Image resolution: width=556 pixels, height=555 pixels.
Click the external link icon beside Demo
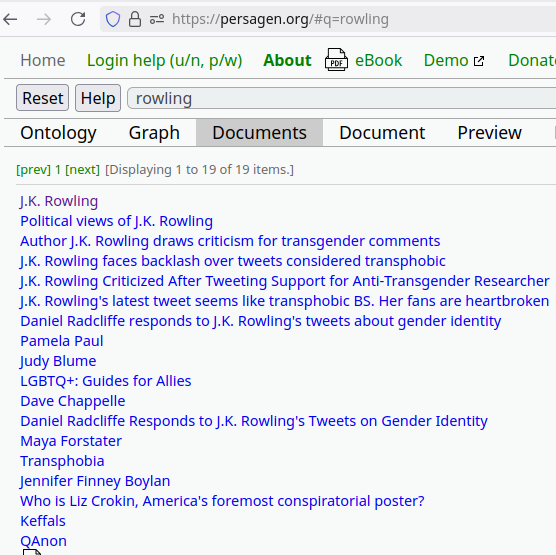click(x=479, y=61)
